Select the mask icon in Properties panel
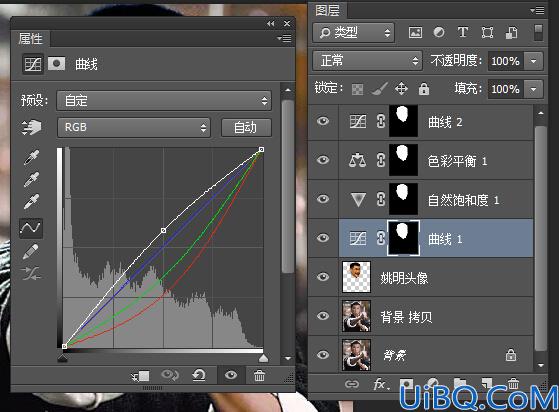 (56, 64)
